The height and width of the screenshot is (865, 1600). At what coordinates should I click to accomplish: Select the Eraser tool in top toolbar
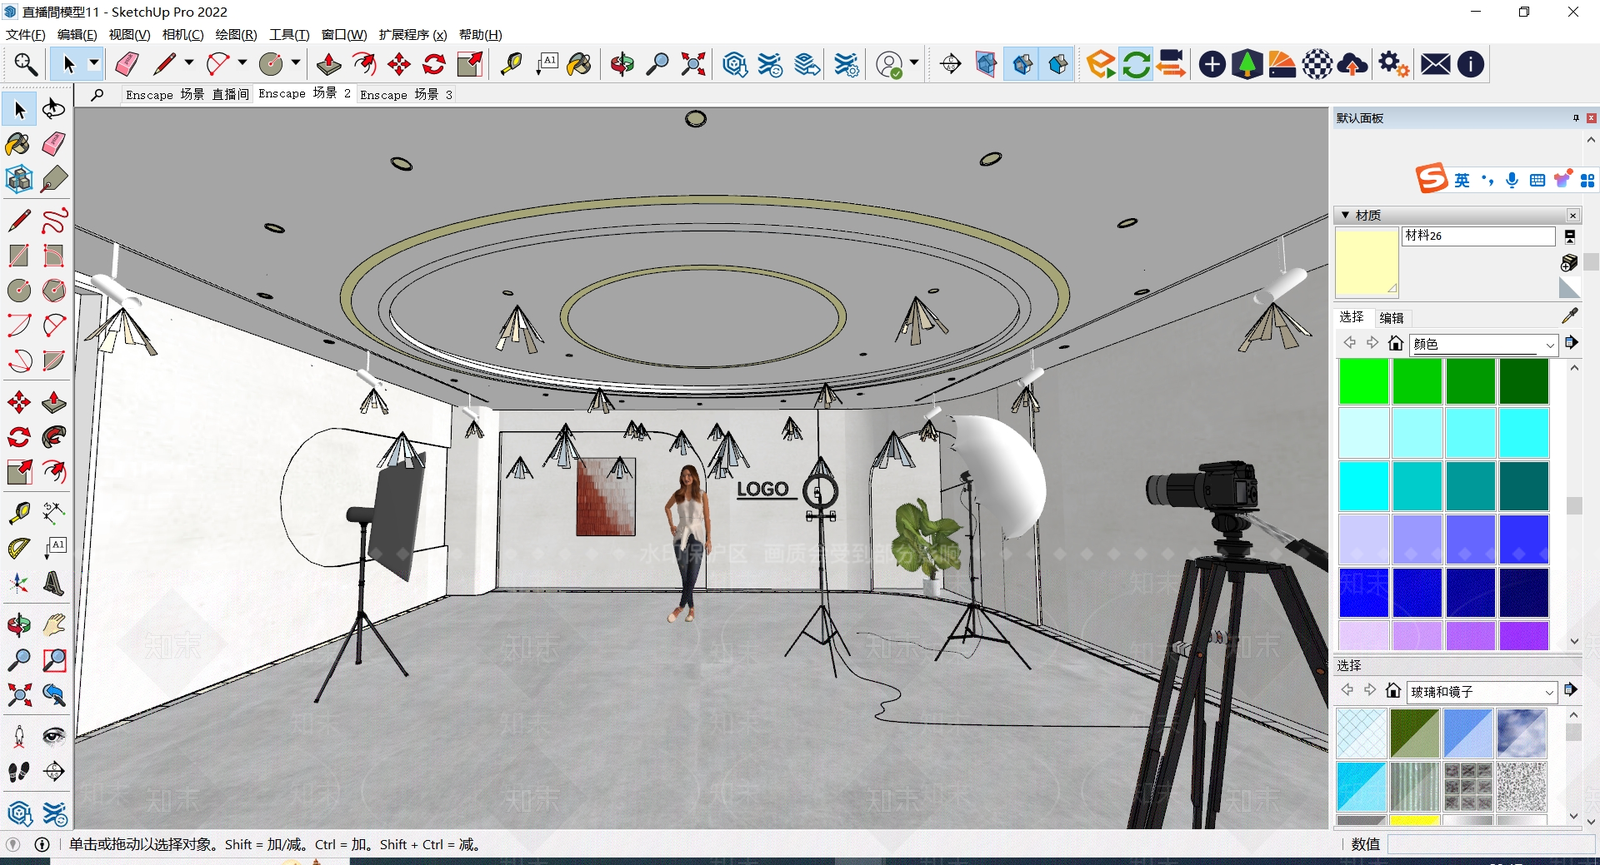pyautogui.click(x=127, y=64)
